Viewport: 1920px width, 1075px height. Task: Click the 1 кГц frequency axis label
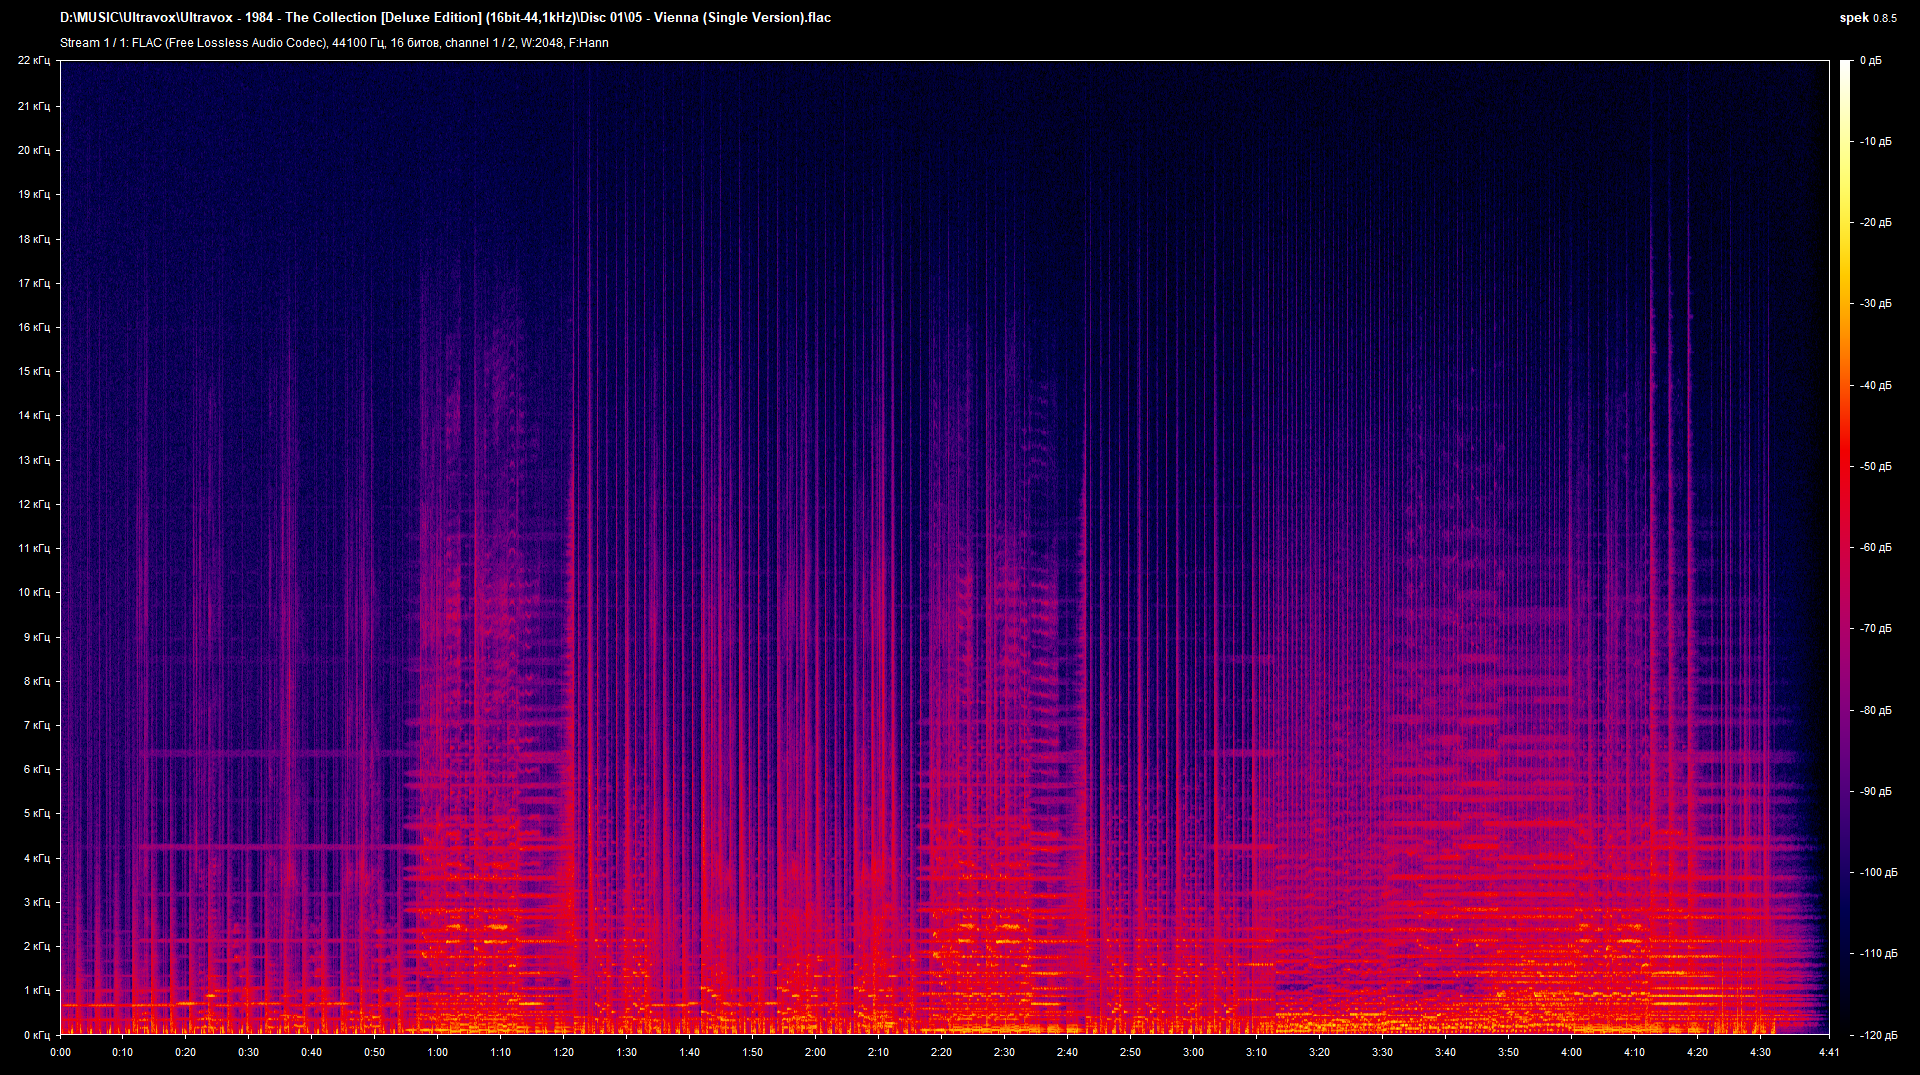tap(39, 990)
